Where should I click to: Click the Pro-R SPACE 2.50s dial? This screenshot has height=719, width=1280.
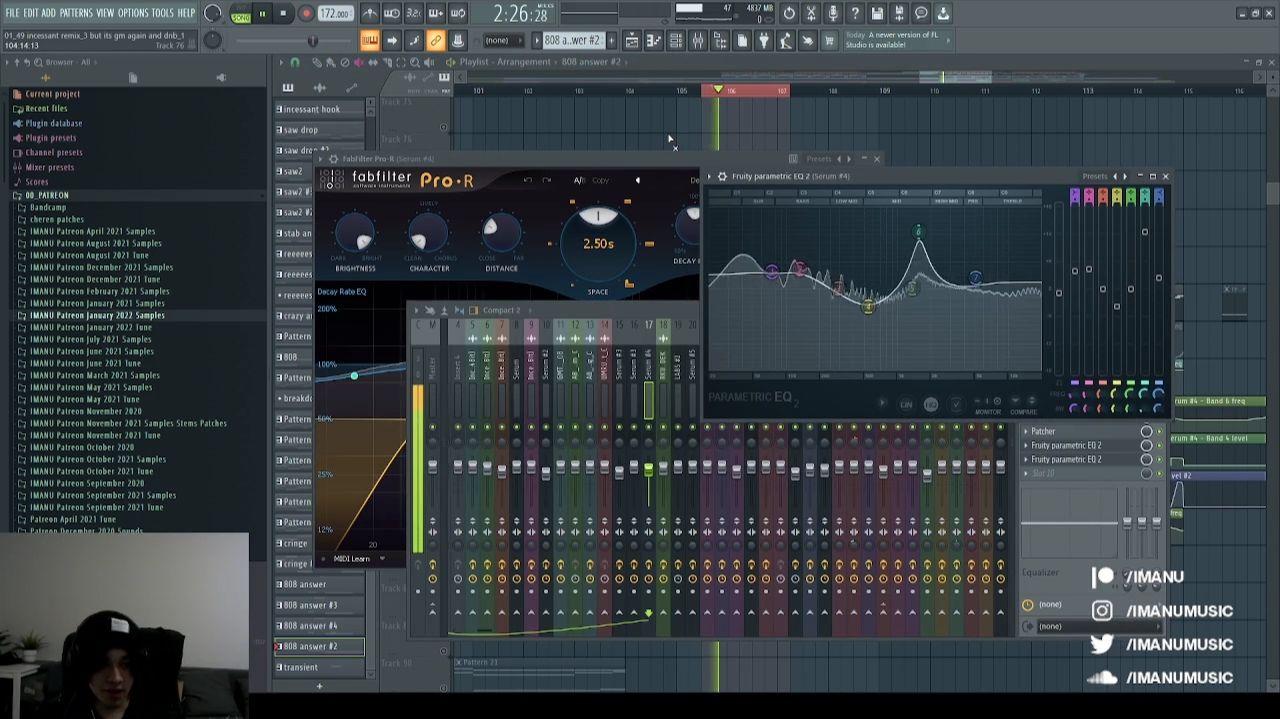click(598, 243)
